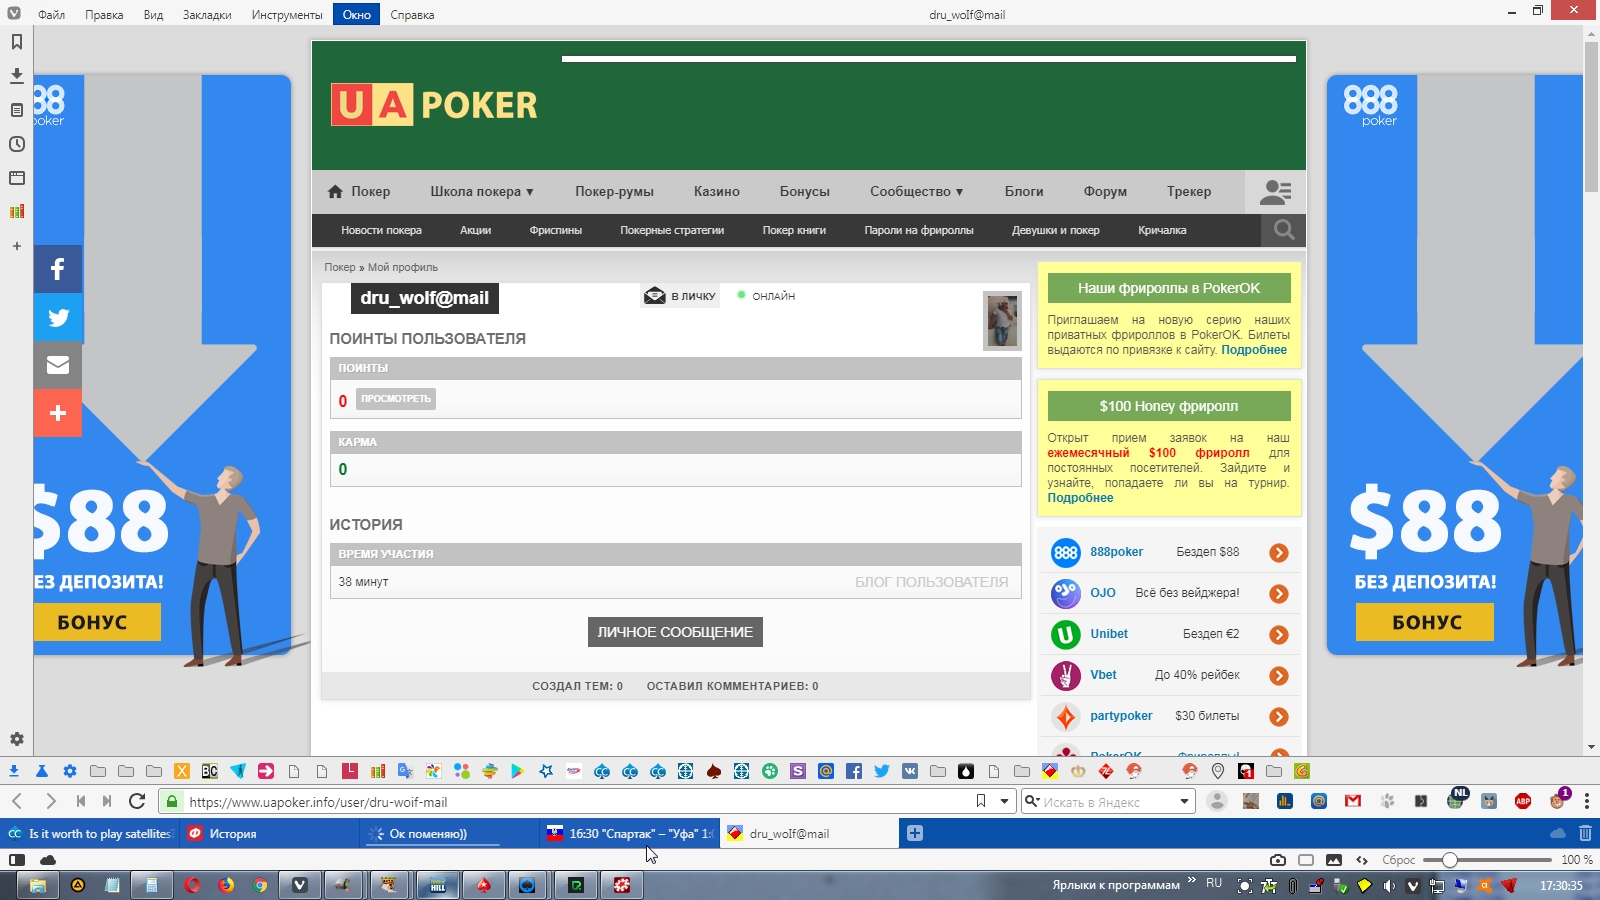Screen dimensions: 1600x900
Task: Go forward to next page
Action: pyautogui.click(x=50, y=801)
